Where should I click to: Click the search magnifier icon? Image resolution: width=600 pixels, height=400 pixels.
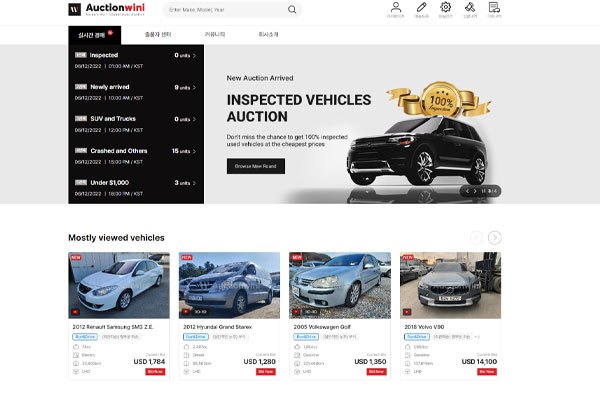292,10
